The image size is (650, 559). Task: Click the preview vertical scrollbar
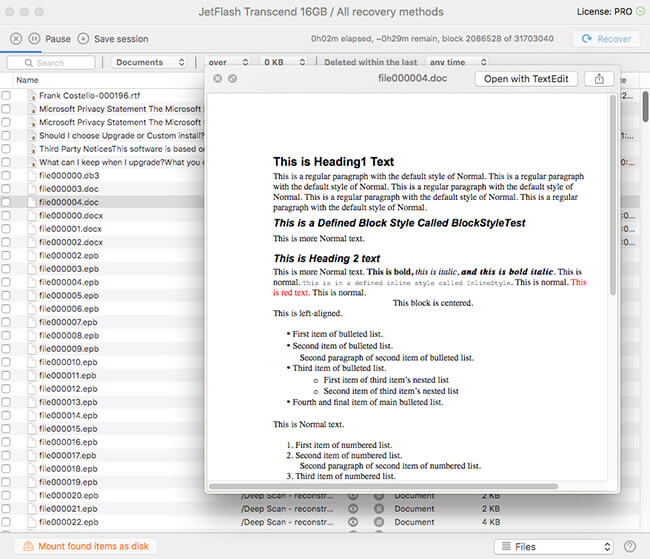point(613,195)
